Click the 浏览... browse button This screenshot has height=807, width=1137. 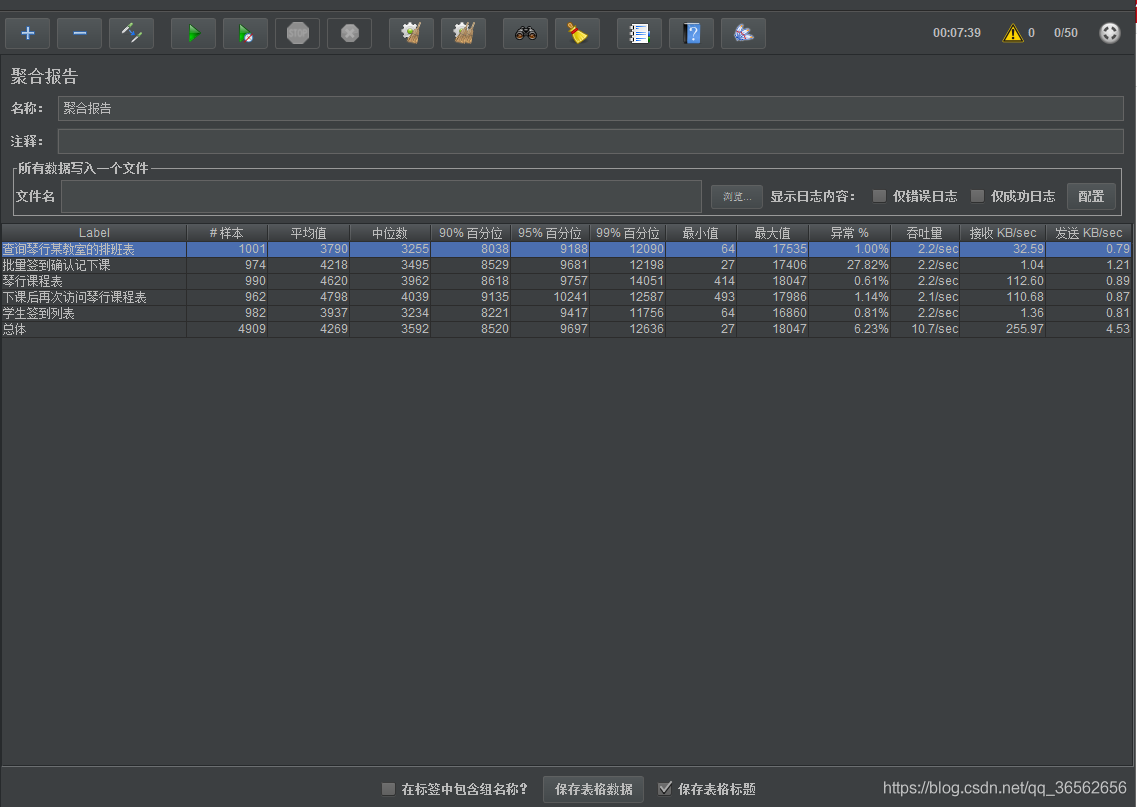click(x=737, y=196)
